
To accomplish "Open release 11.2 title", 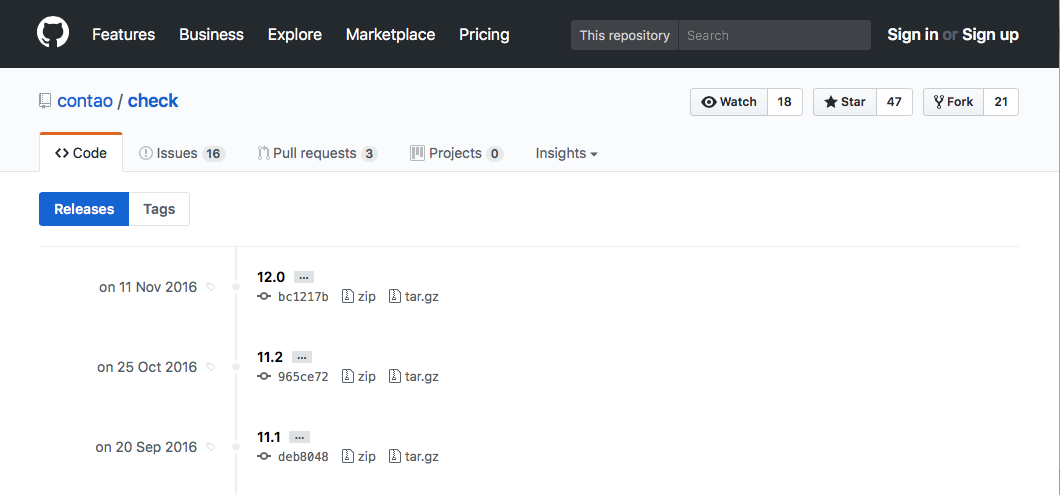I will pyautogui.click(x=270, y=357).
